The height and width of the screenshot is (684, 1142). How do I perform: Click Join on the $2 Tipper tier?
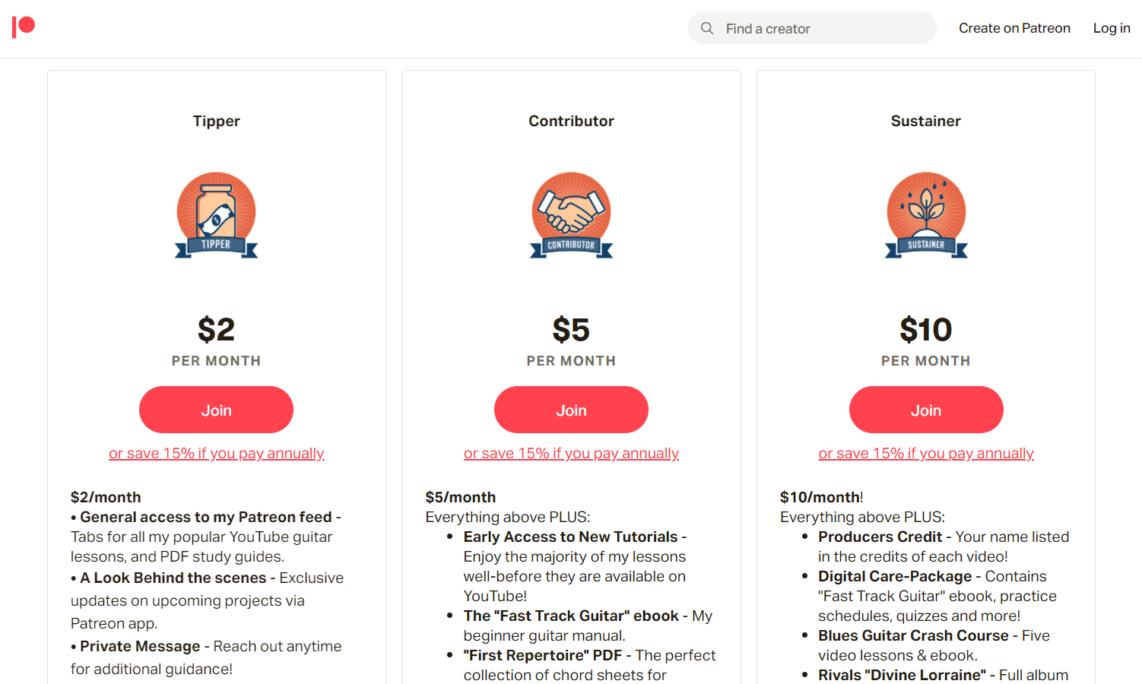216,410
